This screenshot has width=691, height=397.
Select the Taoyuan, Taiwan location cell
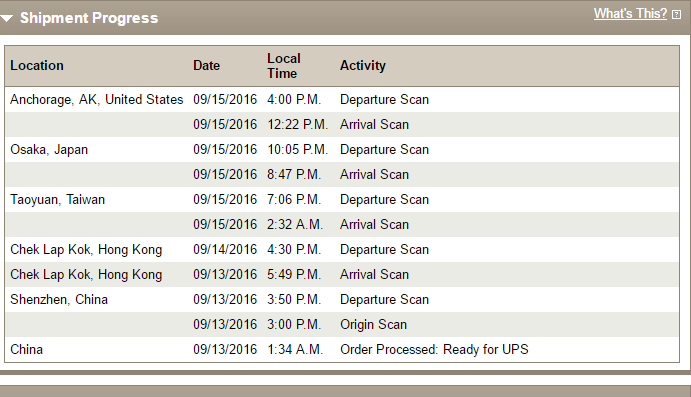point(57,200)
